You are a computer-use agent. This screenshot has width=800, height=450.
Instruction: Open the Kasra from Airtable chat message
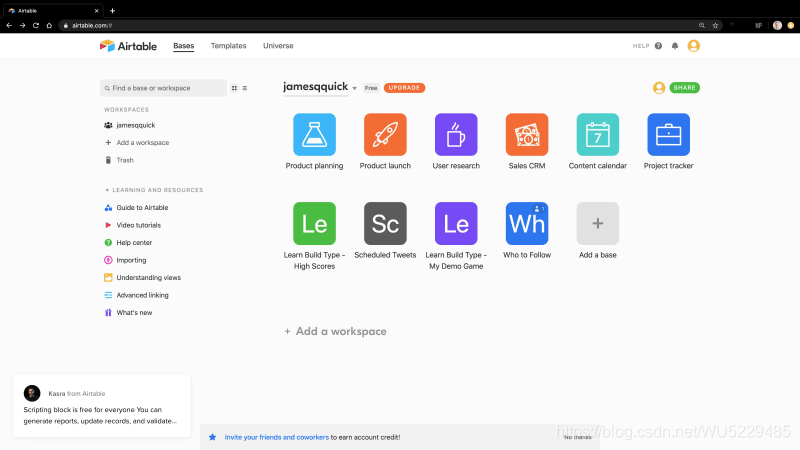pyautogui.click(x=102, y=406)
